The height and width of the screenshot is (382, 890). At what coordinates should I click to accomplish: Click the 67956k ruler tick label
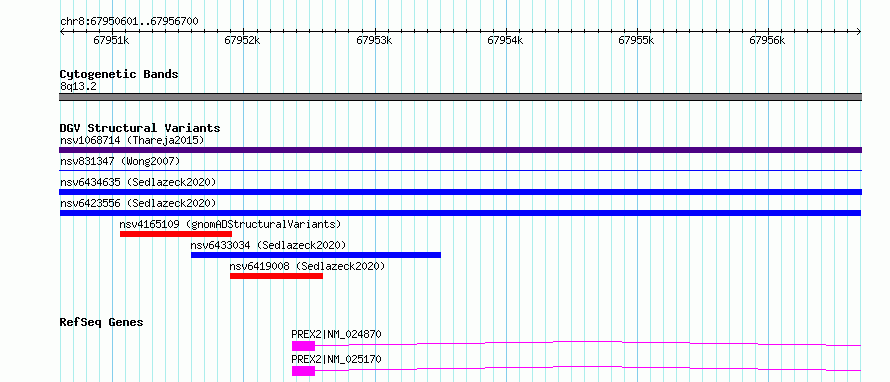click(767, 40)
